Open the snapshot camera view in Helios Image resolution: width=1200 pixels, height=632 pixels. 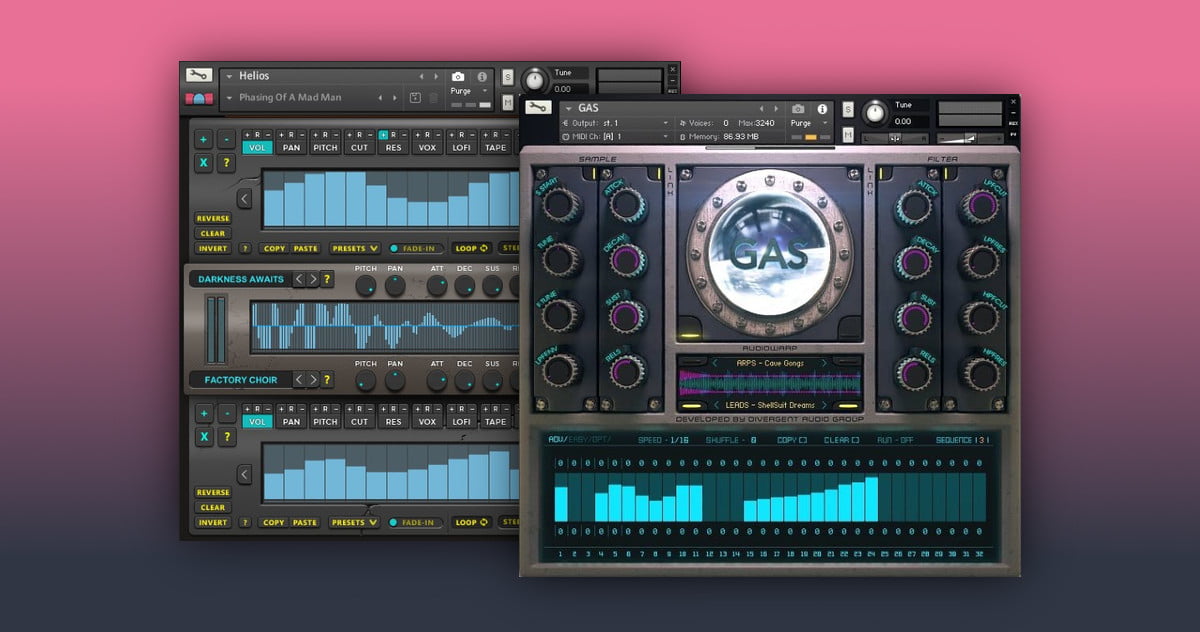click(x=457, y=76)
